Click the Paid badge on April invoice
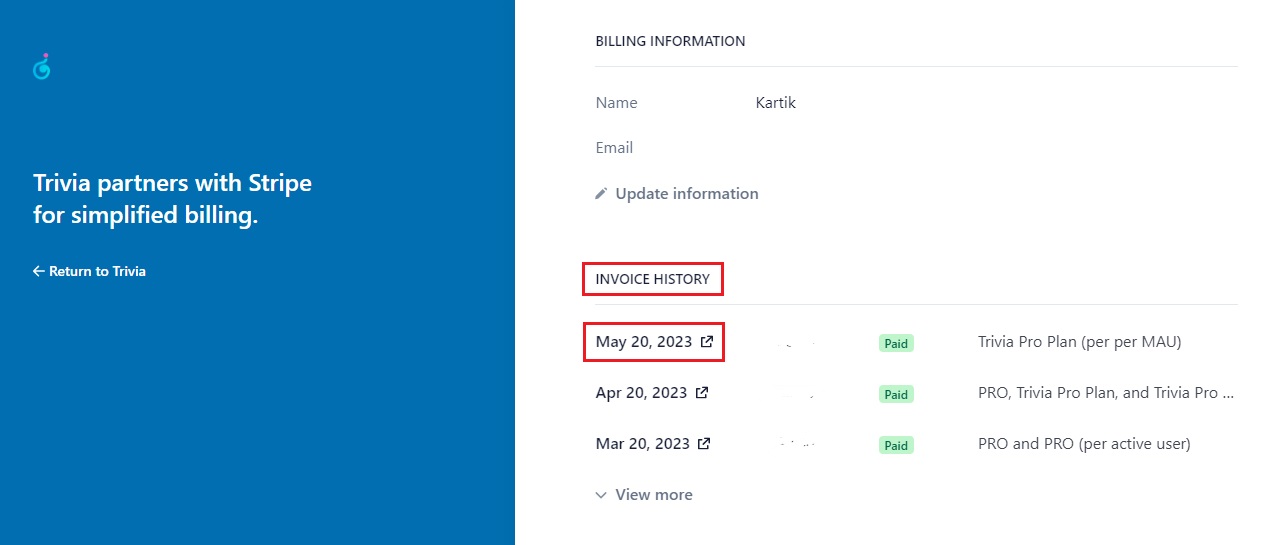Screen dimensions: 1279x545 (x=896, y=394)
